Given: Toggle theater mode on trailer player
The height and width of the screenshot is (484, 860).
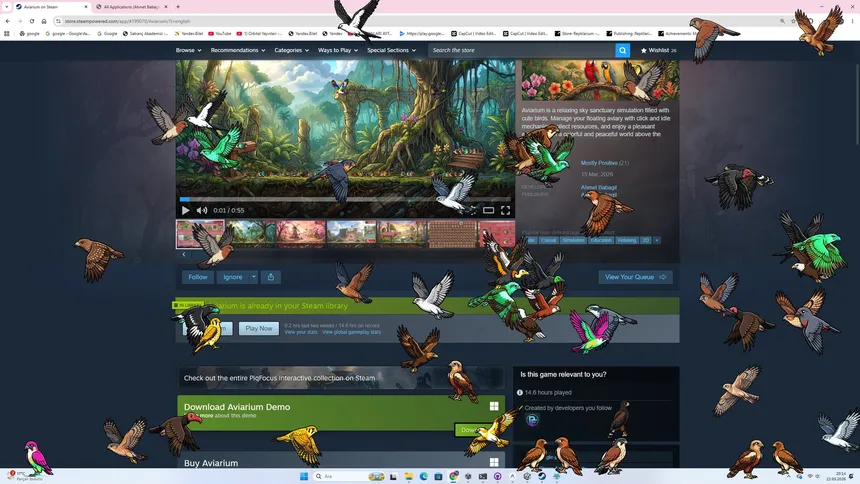Looking at the screenshot, I should [488, 210].
